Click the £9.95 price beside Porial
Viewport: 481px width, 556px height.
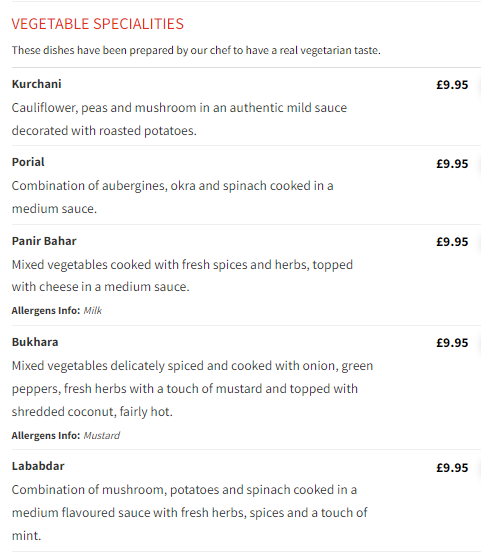(x=452, y=163)
